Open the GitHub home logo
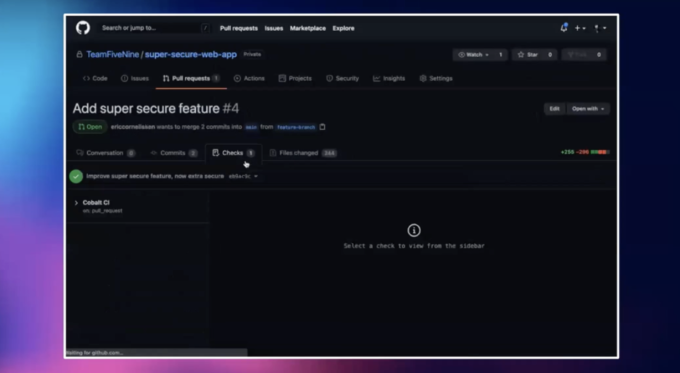Screen dimensions: 680x373 click(x=83, y=28)
